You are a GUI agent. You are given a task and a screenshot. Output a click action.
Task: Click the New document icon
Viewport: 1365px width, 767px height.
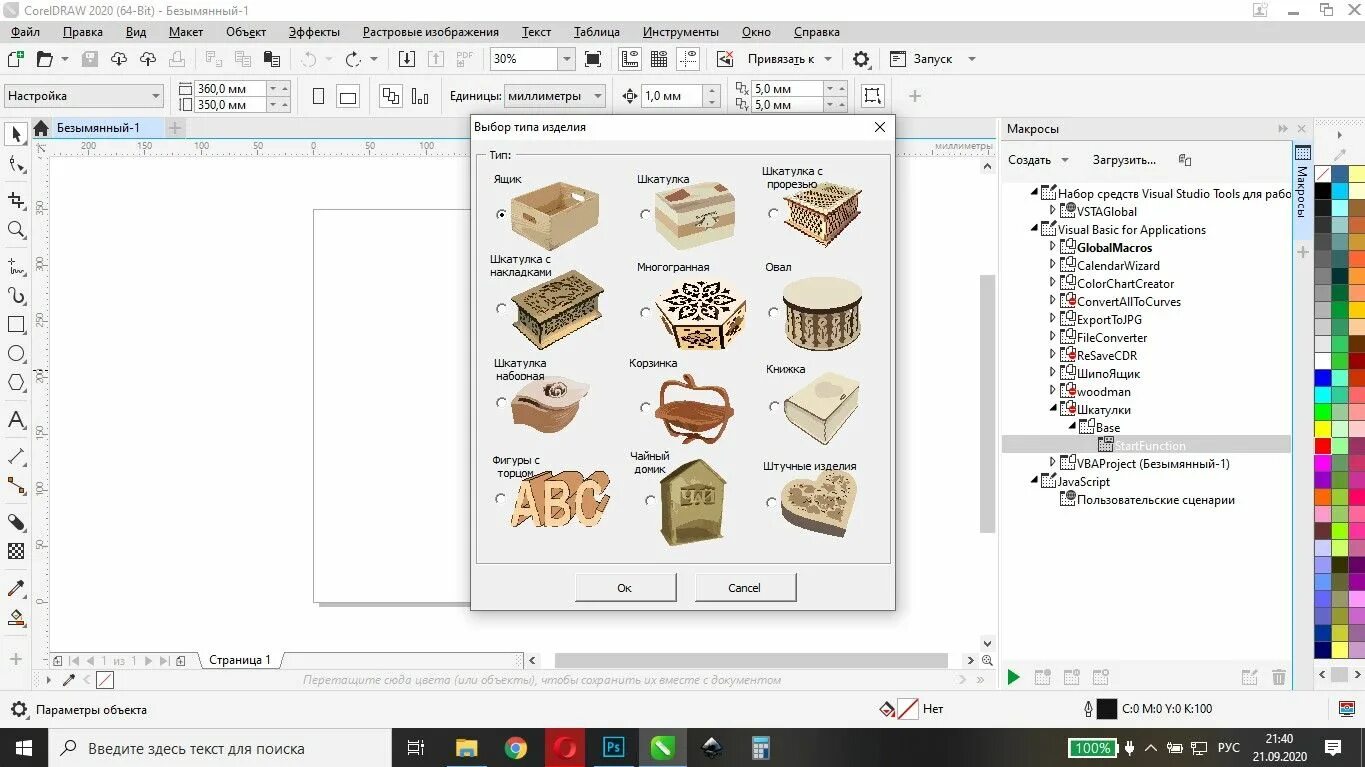[16, 59]
